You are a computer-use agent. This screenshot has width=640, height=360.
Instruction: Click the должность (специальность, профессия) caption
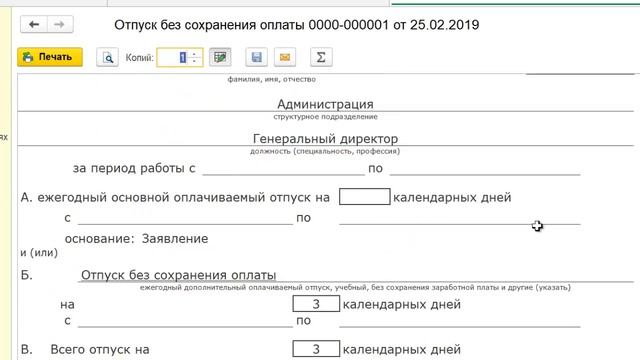(x=325, y=151)
